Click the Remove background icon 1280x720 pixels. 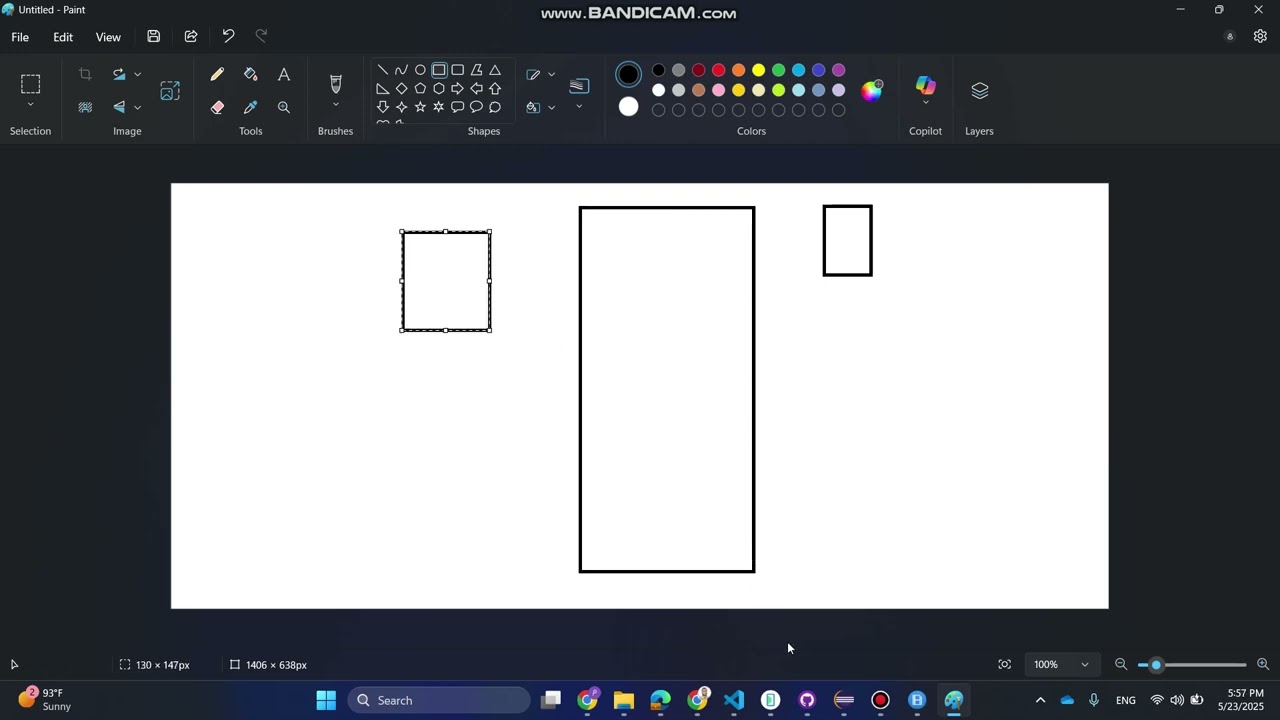[85, 107]
